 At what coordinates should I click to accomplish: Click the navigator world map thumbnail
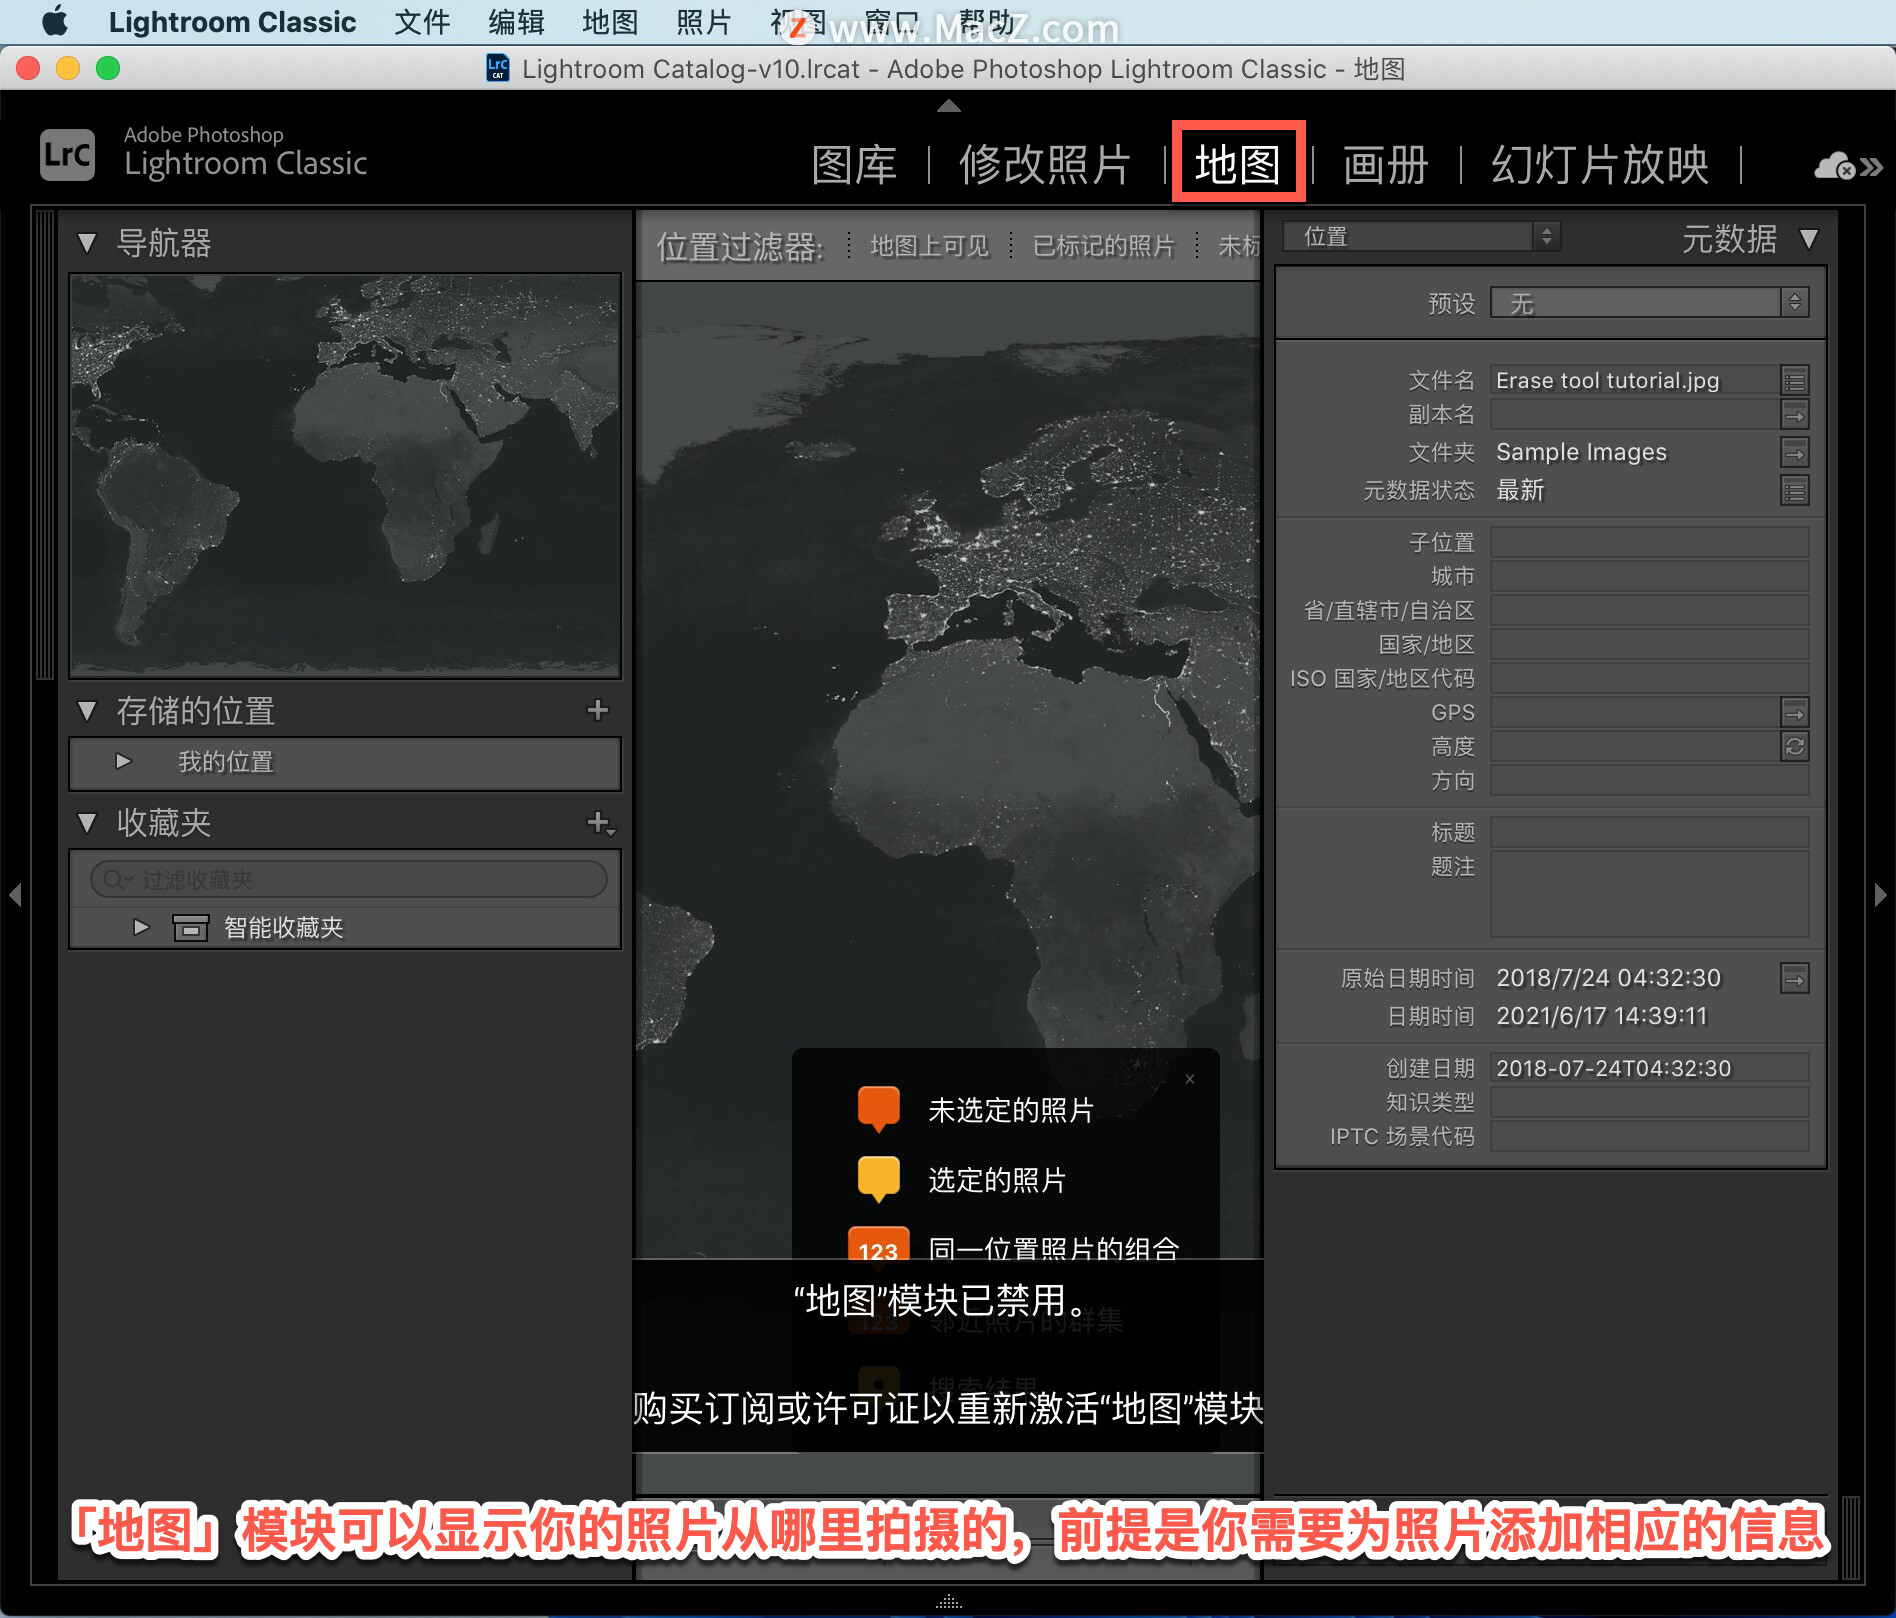point(345,475)
